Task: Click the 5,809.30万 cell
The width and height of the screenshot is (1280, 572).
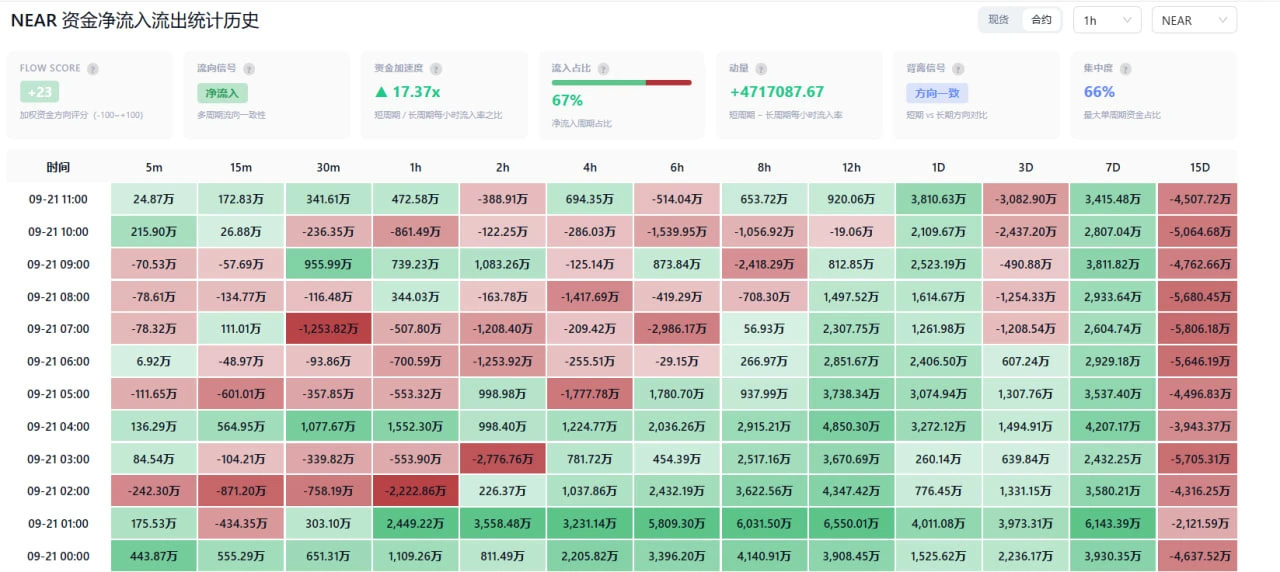Action: (677, 524)
